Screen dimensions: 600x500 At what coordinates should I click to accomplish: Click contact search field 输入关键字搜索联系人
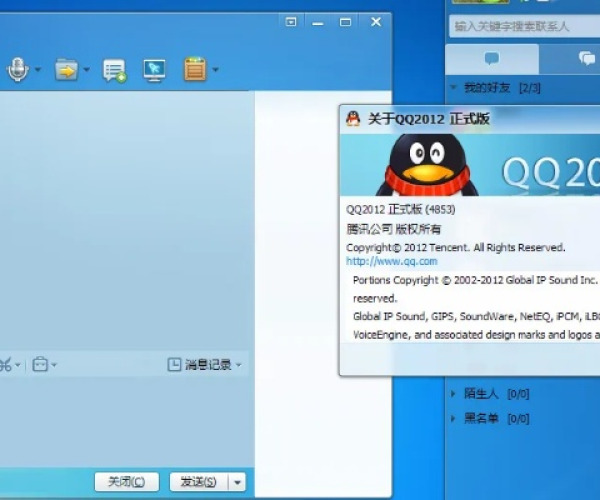pyautogui.click(x=524, y=26)
